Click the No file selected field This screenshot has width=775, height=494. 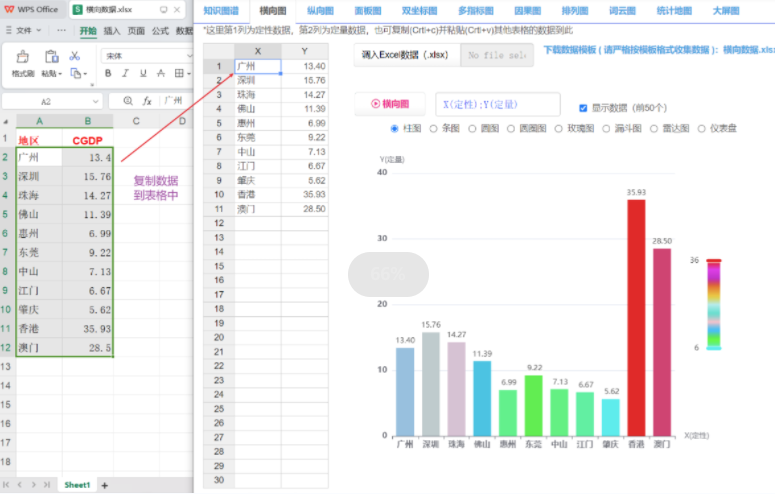click(x=497, y=55)
